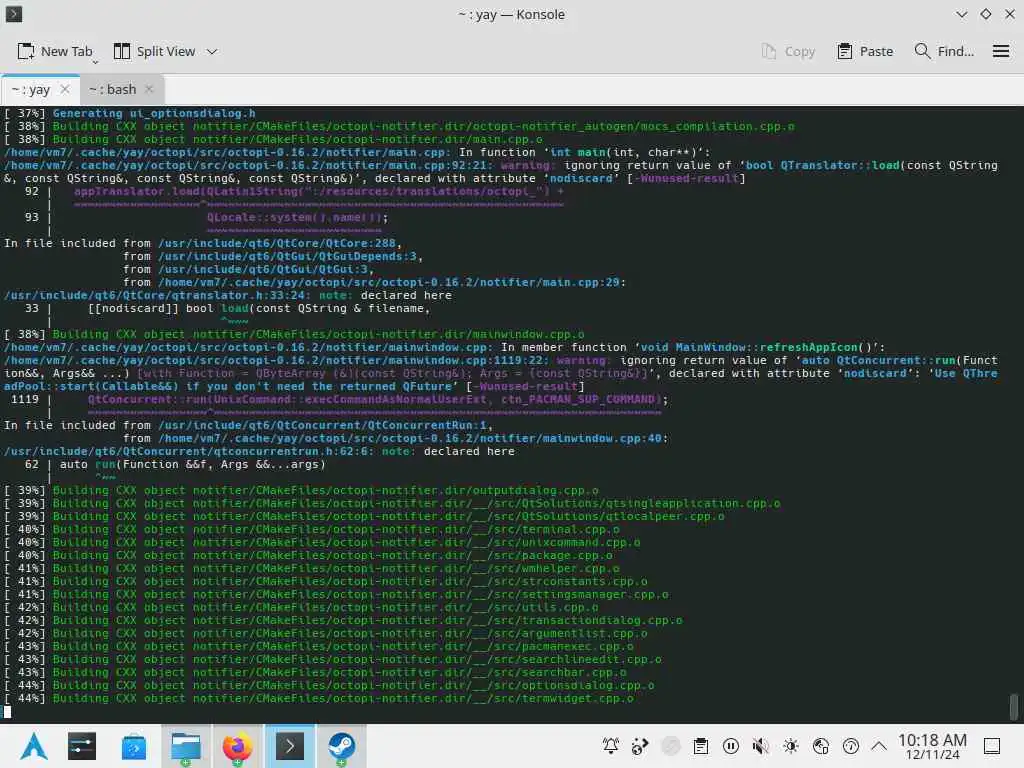
Task: Open a new Konsole tab
Action: click(55, 52)
